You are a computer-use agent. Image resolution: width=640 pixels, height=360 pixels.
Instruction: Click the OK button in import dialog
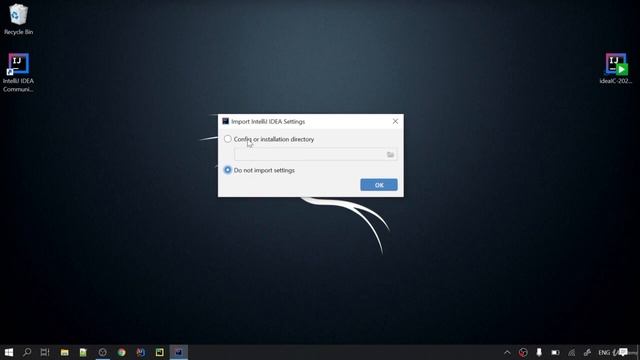pos(379,185)
